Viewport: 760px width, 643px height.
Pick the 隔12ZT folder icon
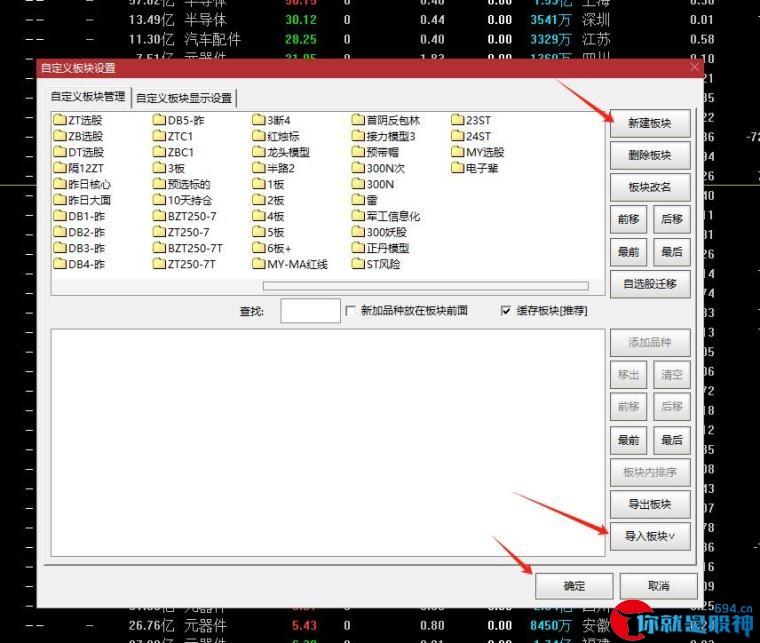[60, 168]
